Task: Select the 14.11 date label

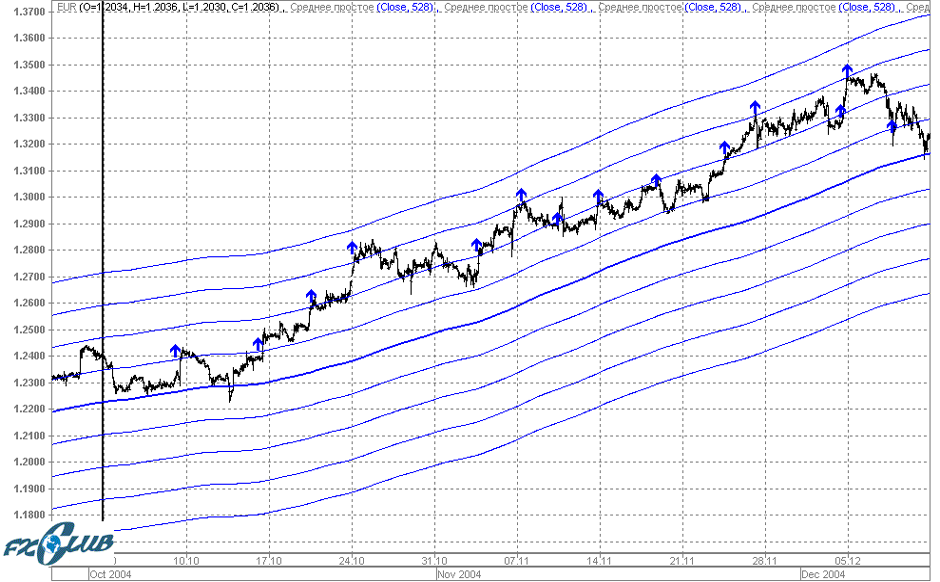Action: pos(599,561)
